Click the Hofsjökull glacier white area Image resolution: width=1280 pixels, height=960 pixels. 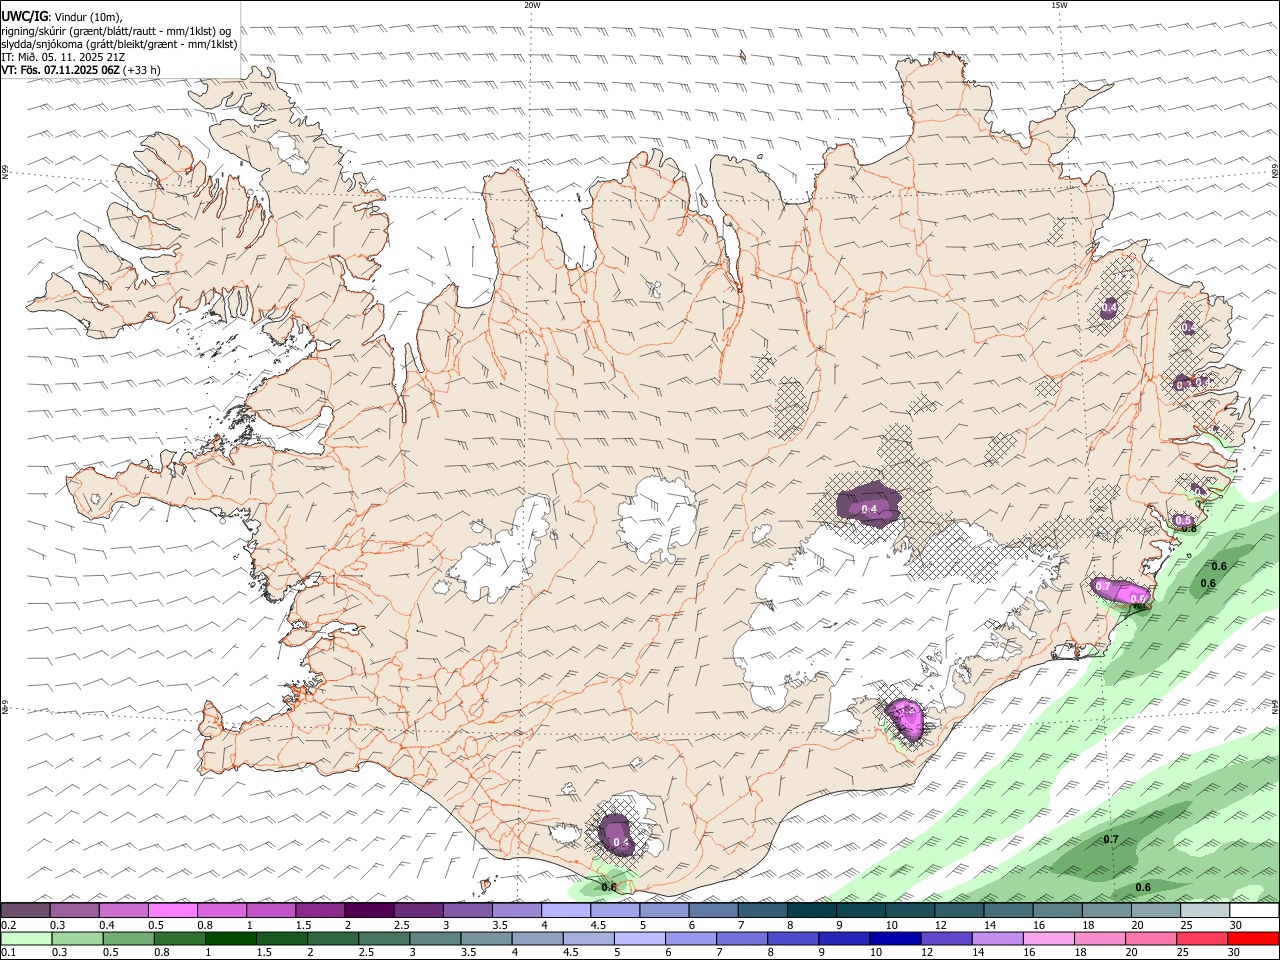coord(657,518)
